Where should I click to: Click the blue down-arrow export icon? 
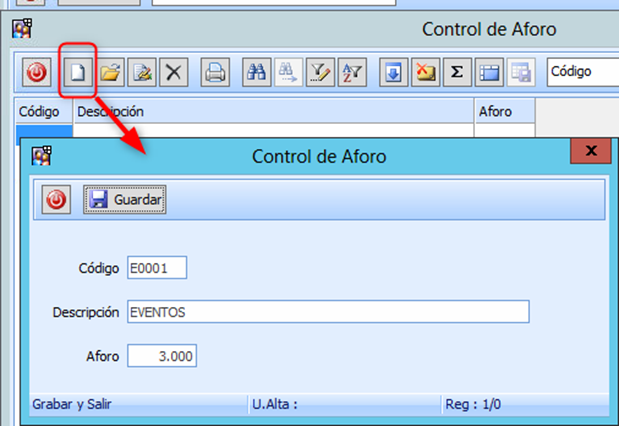[394, 72]
